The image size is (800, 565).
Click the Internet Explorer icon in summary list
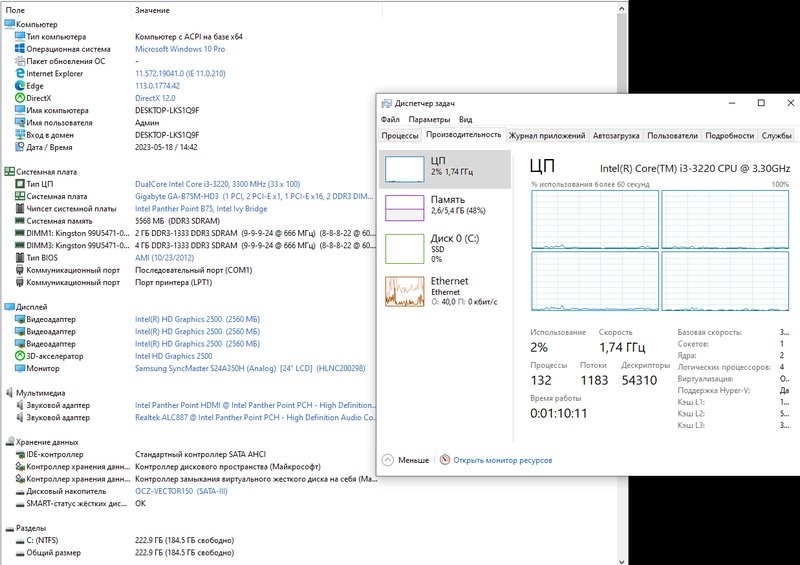pos(20,73)
